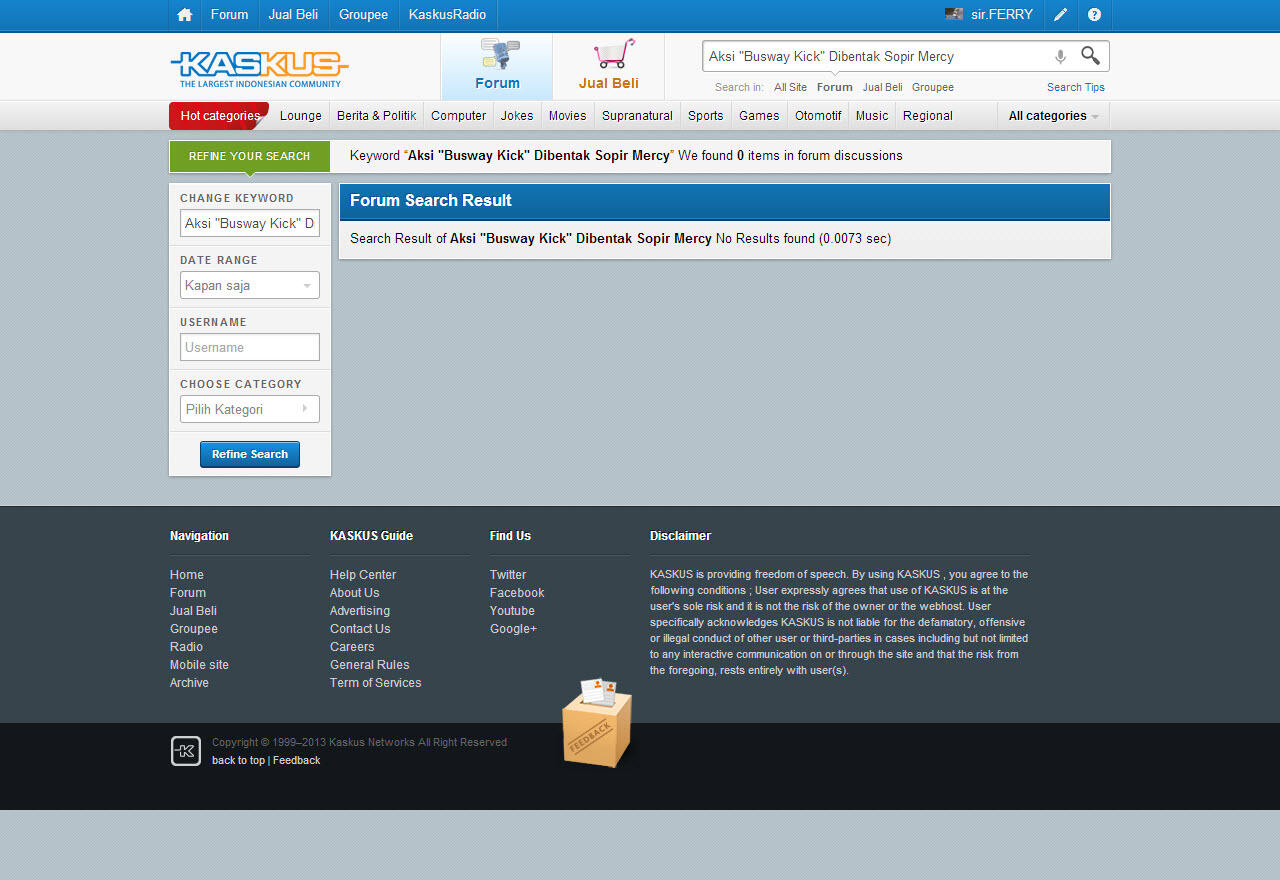
Task: Open the Supranatural category
Action: [x=637, y=116]
